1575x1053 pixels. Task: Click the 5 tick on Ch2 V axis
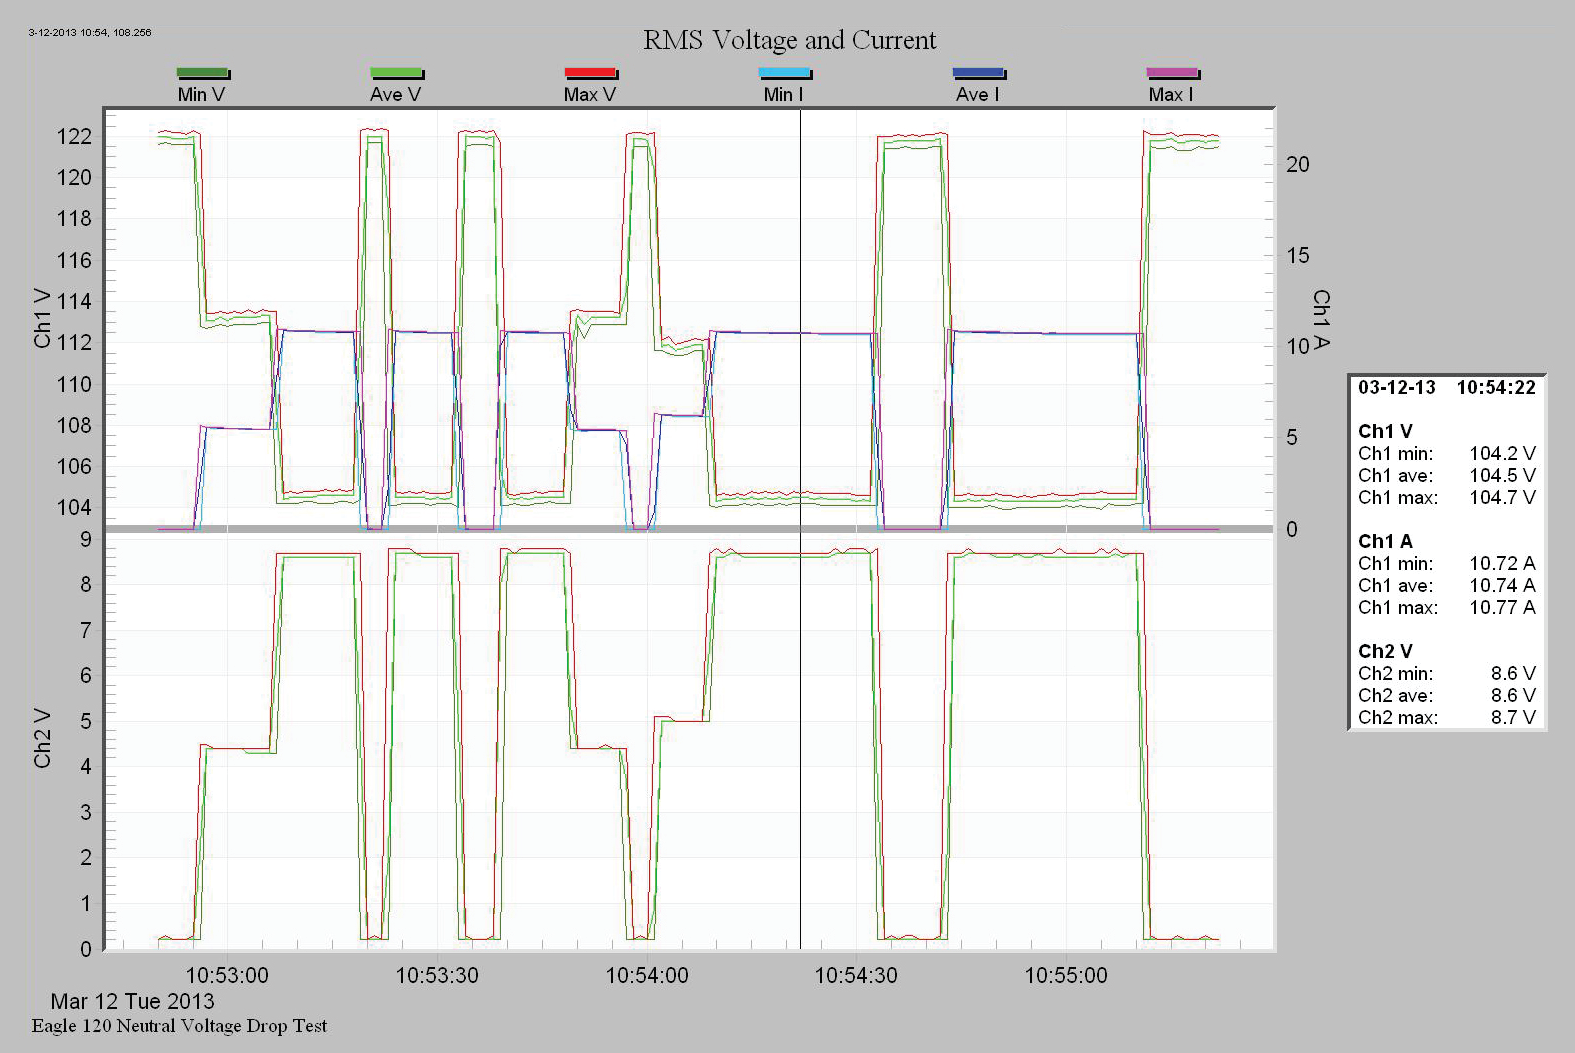pos(86,722)
